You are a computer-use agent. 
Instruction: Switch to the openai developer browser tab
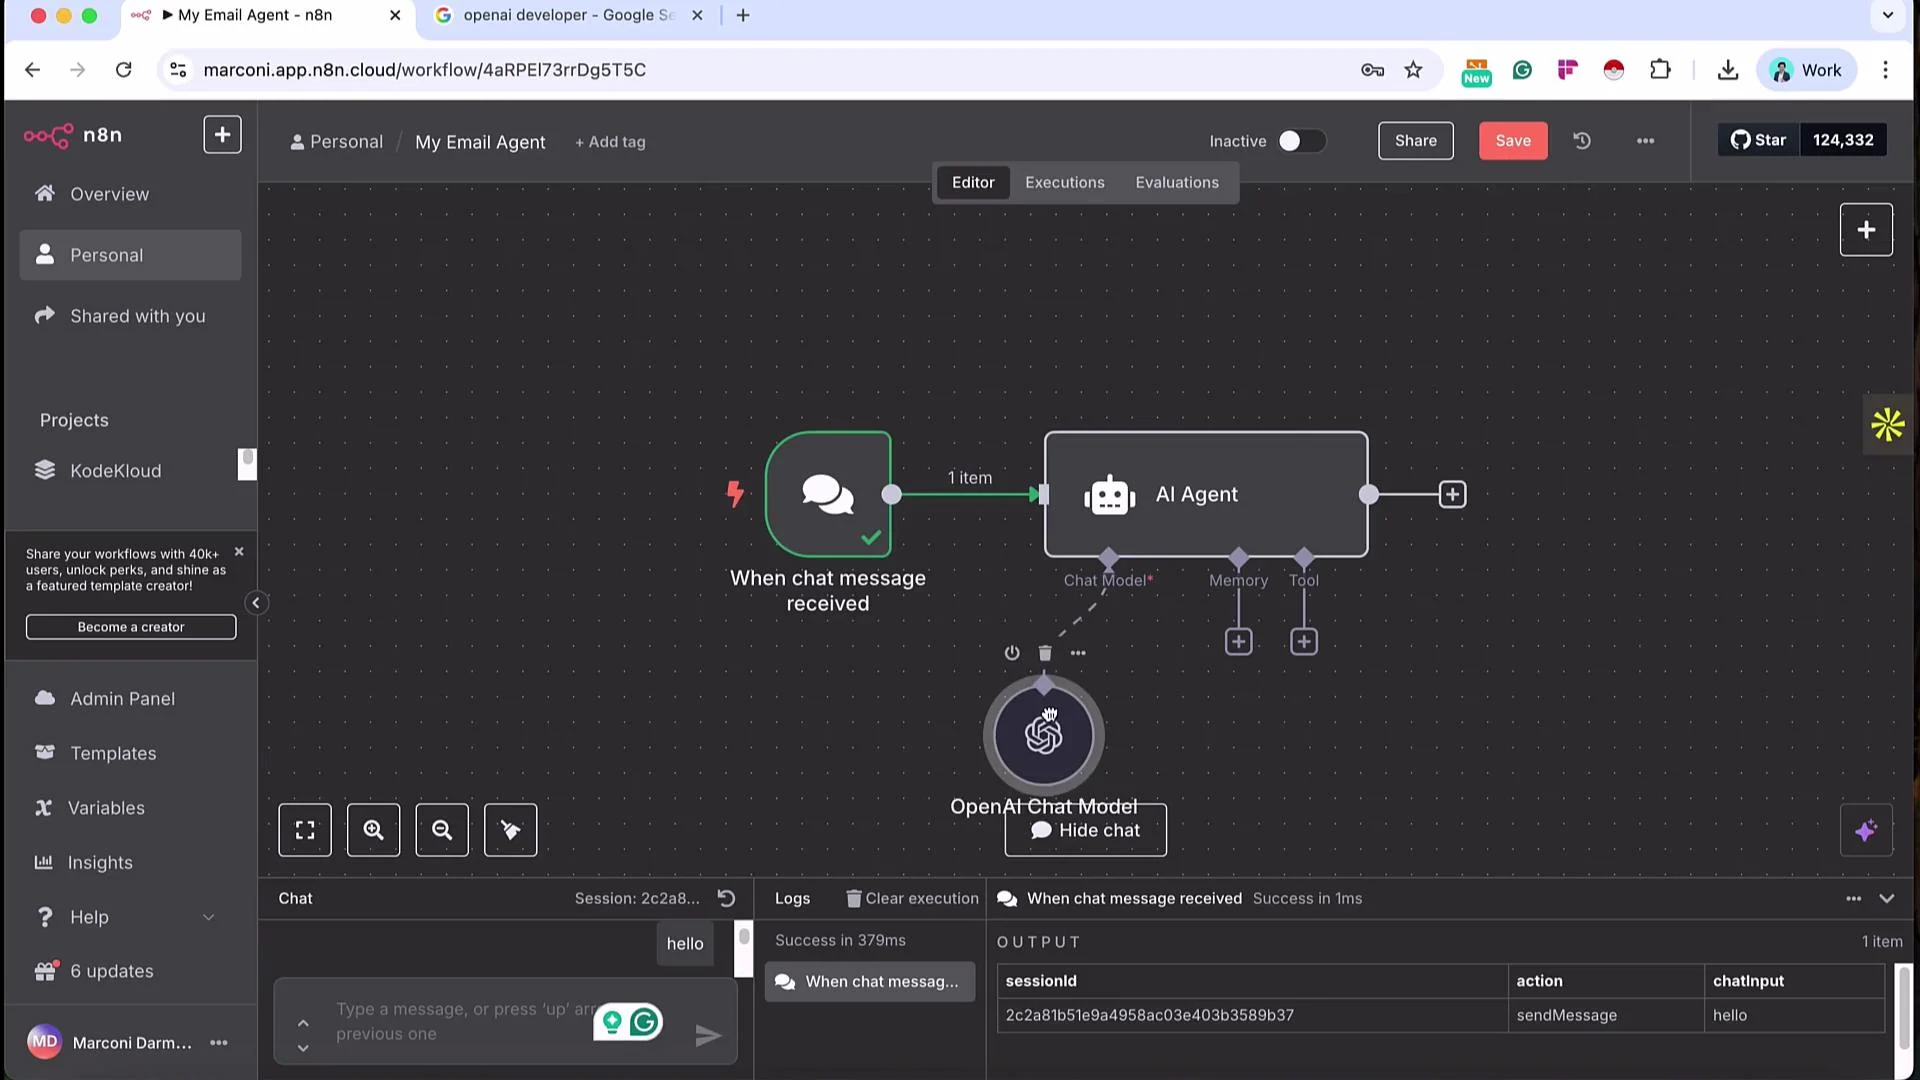tap(569, 15)
